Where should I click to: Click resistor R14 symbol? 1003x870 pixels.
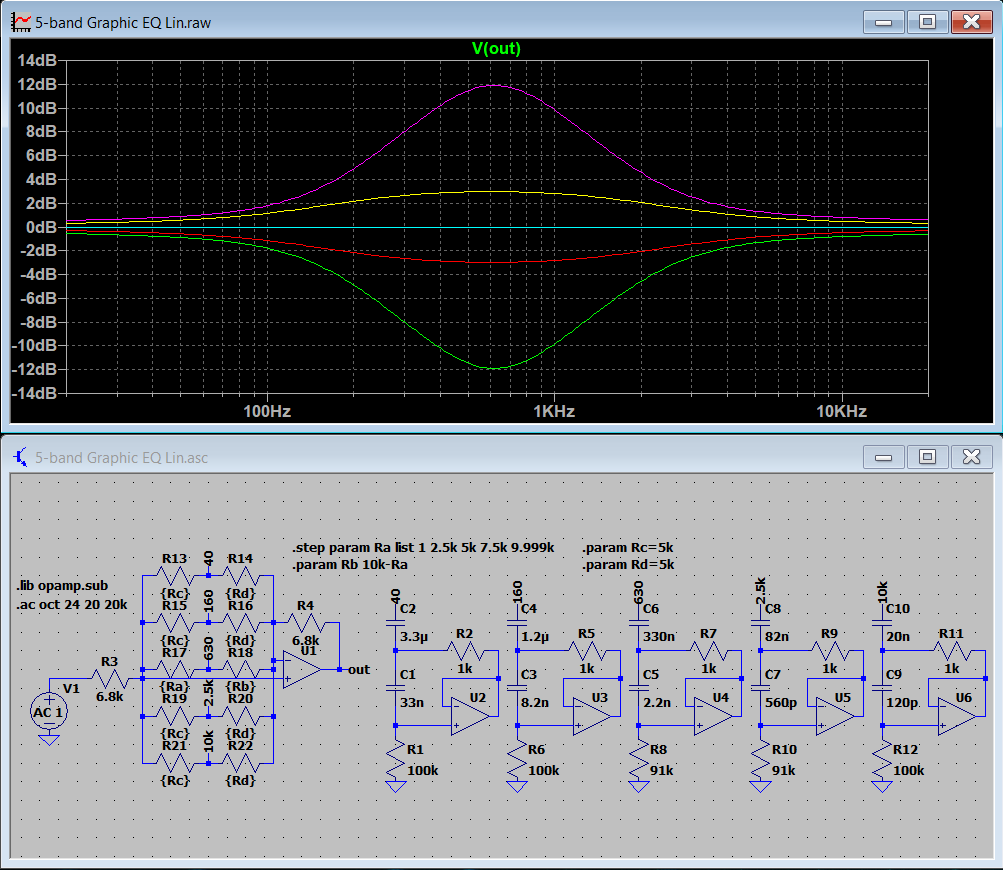pos(241,576)
